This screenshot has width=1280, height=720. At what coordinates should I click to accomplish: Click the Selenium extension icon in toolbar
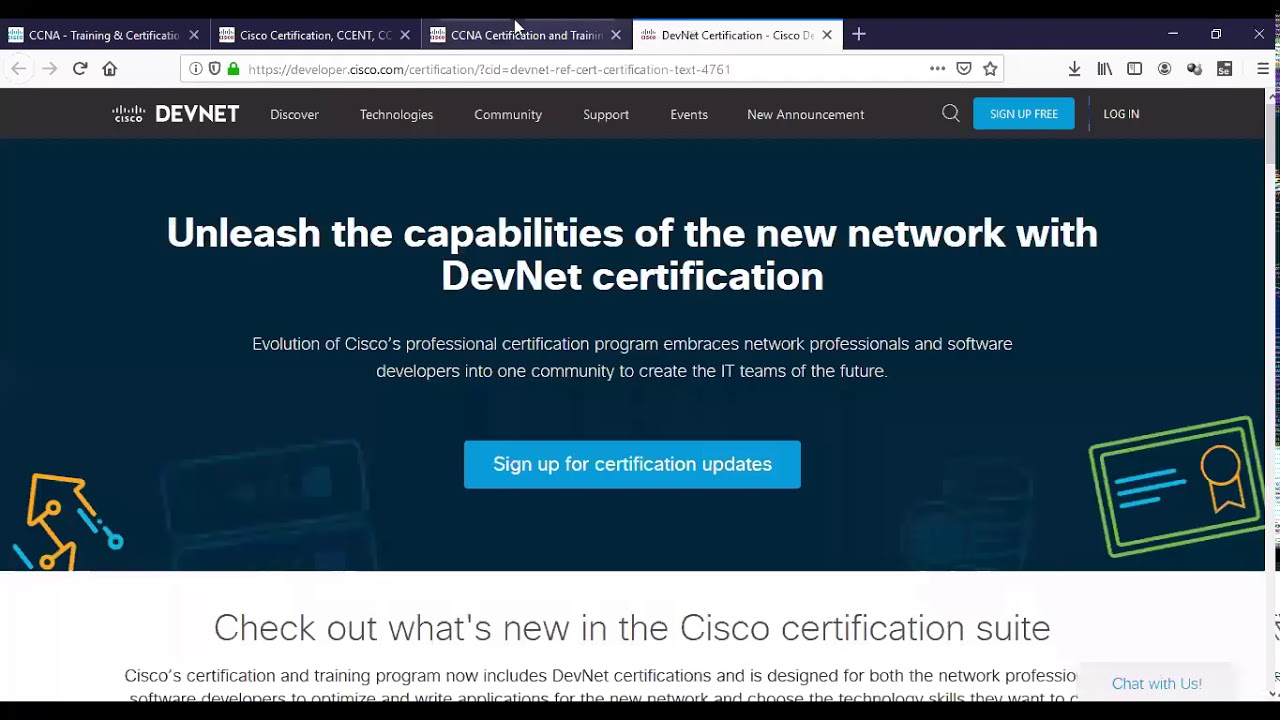coord(1224,69)
